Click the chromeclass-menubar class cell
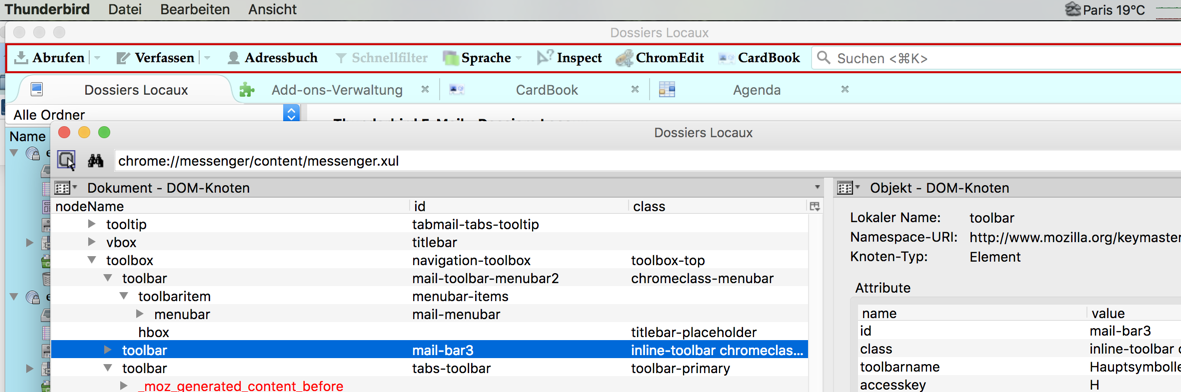 click(702, 278)
